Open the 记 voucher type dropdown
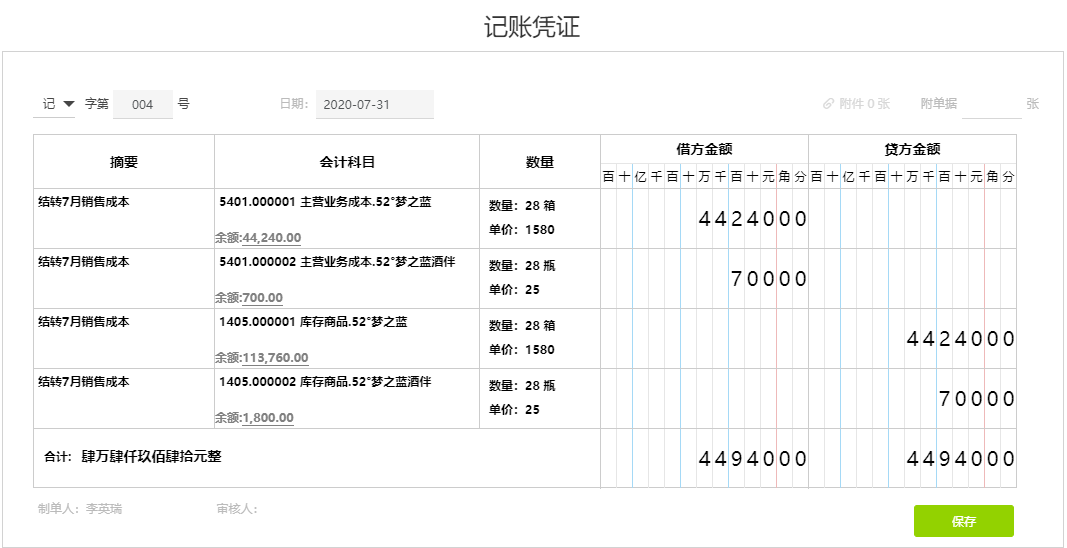Screen dimensions: 1067x548 coord(54,104)
